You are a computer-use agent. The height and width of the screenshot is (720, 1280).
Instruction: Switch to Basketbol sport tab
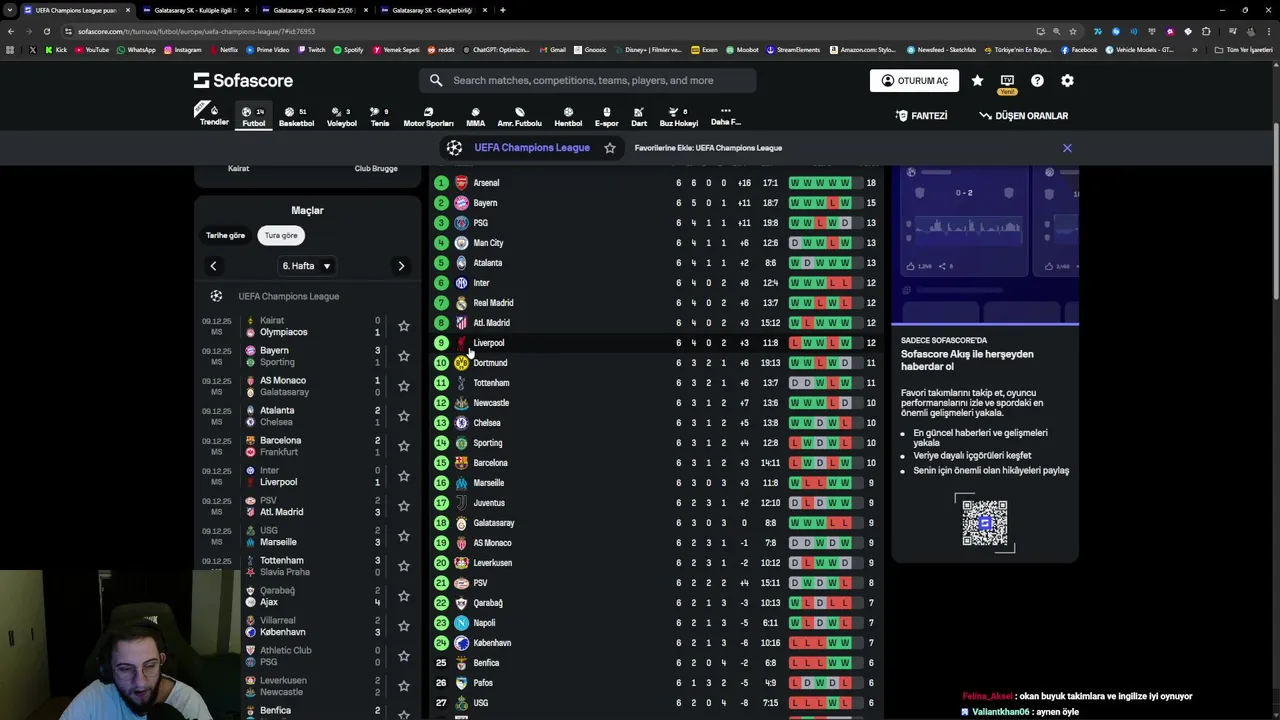[296, 117]
